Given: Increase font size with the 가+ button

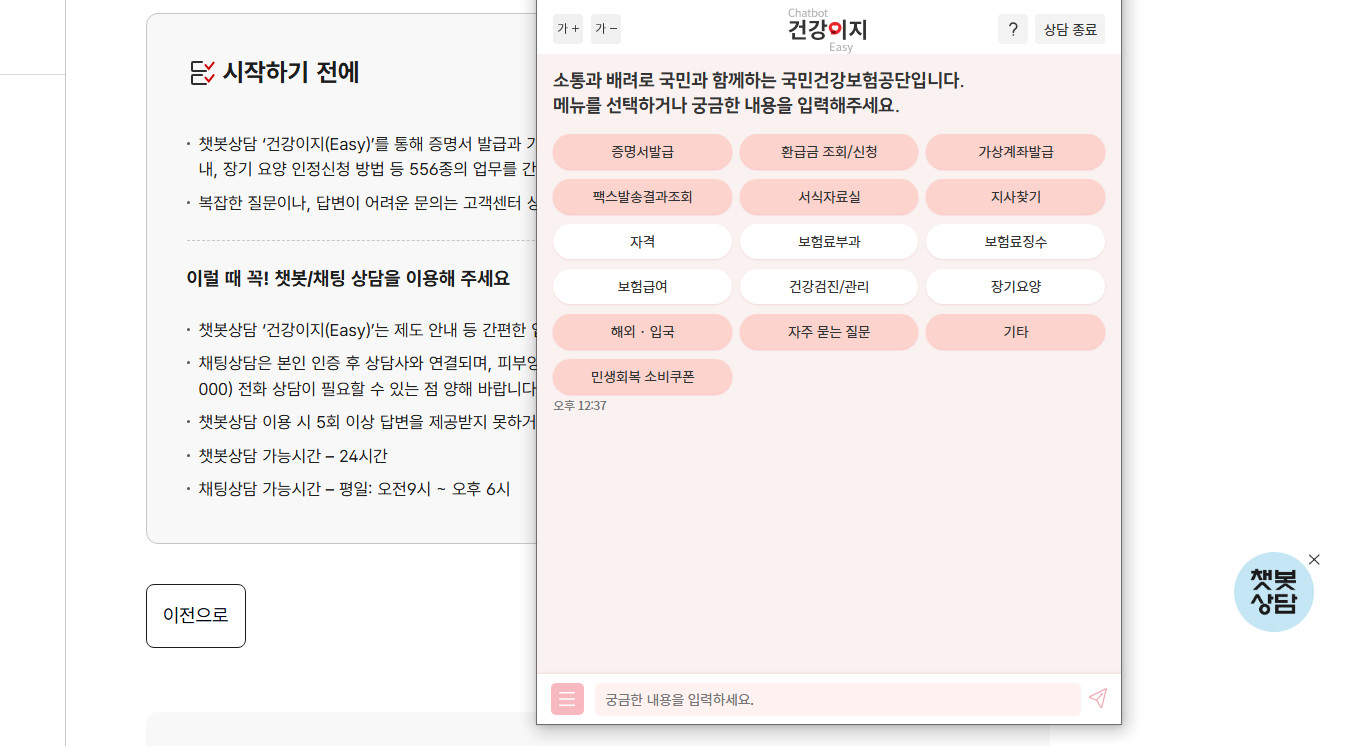Looking at the screenshot, I should click(567, 29).
